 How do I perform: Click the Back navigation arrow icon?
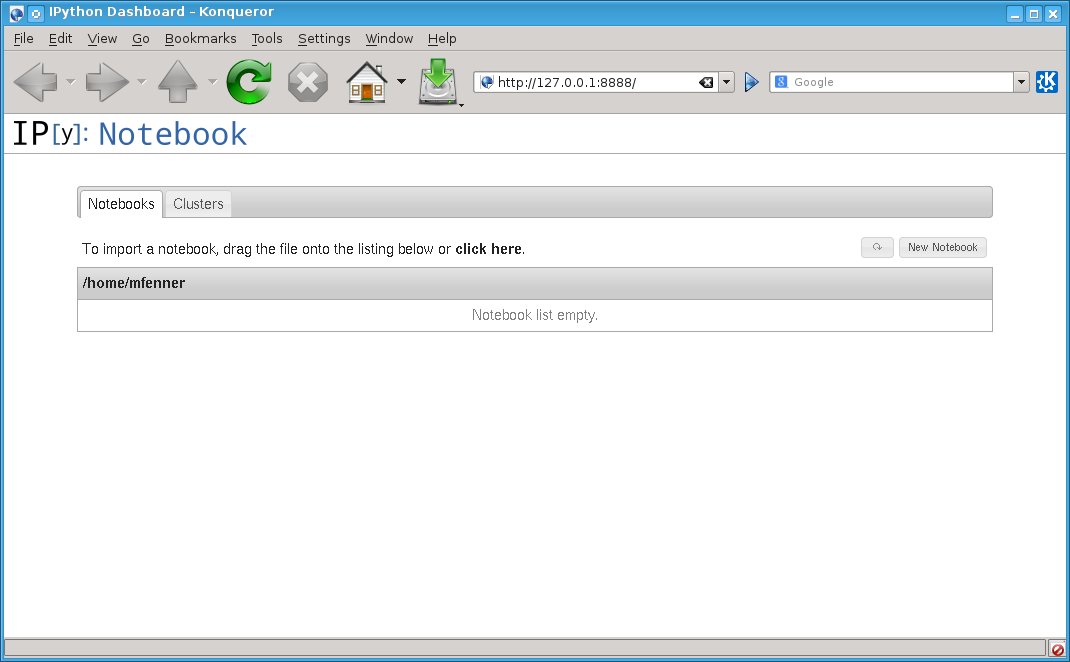coord(34,82)
